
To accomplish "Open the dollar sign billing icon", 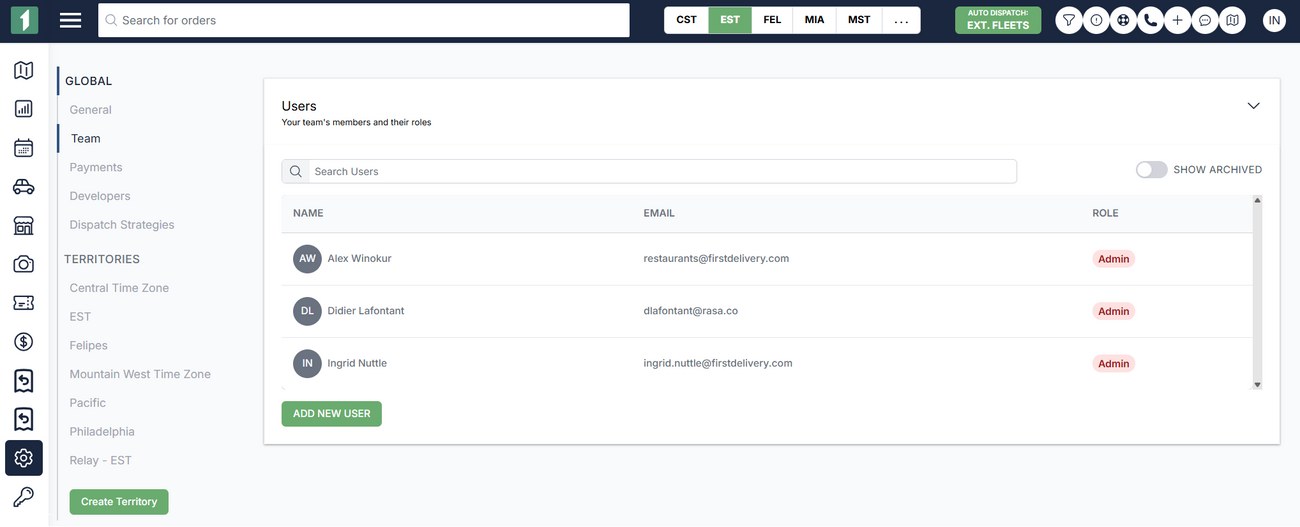I will click(x=24, y=342).
